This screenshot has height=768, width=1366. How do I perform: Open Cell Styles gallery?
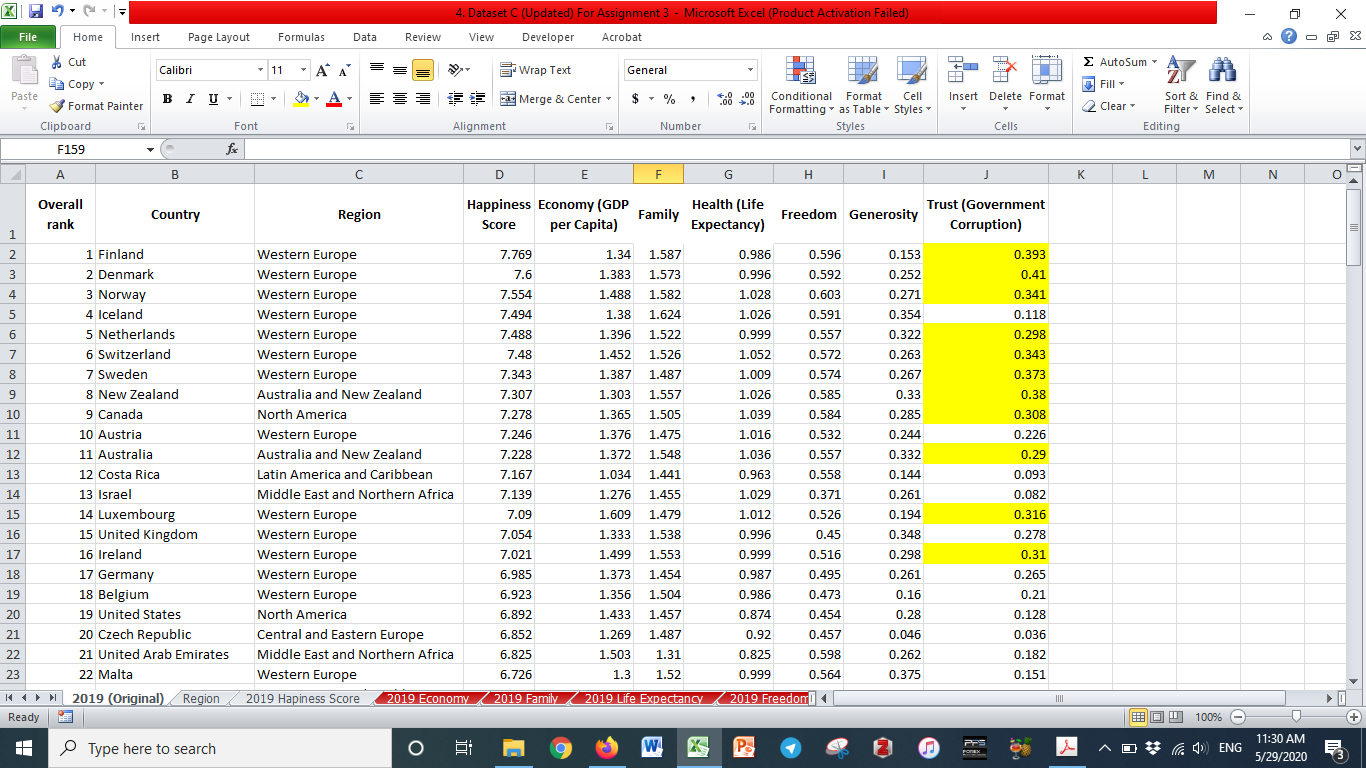[x=910, y=85]
